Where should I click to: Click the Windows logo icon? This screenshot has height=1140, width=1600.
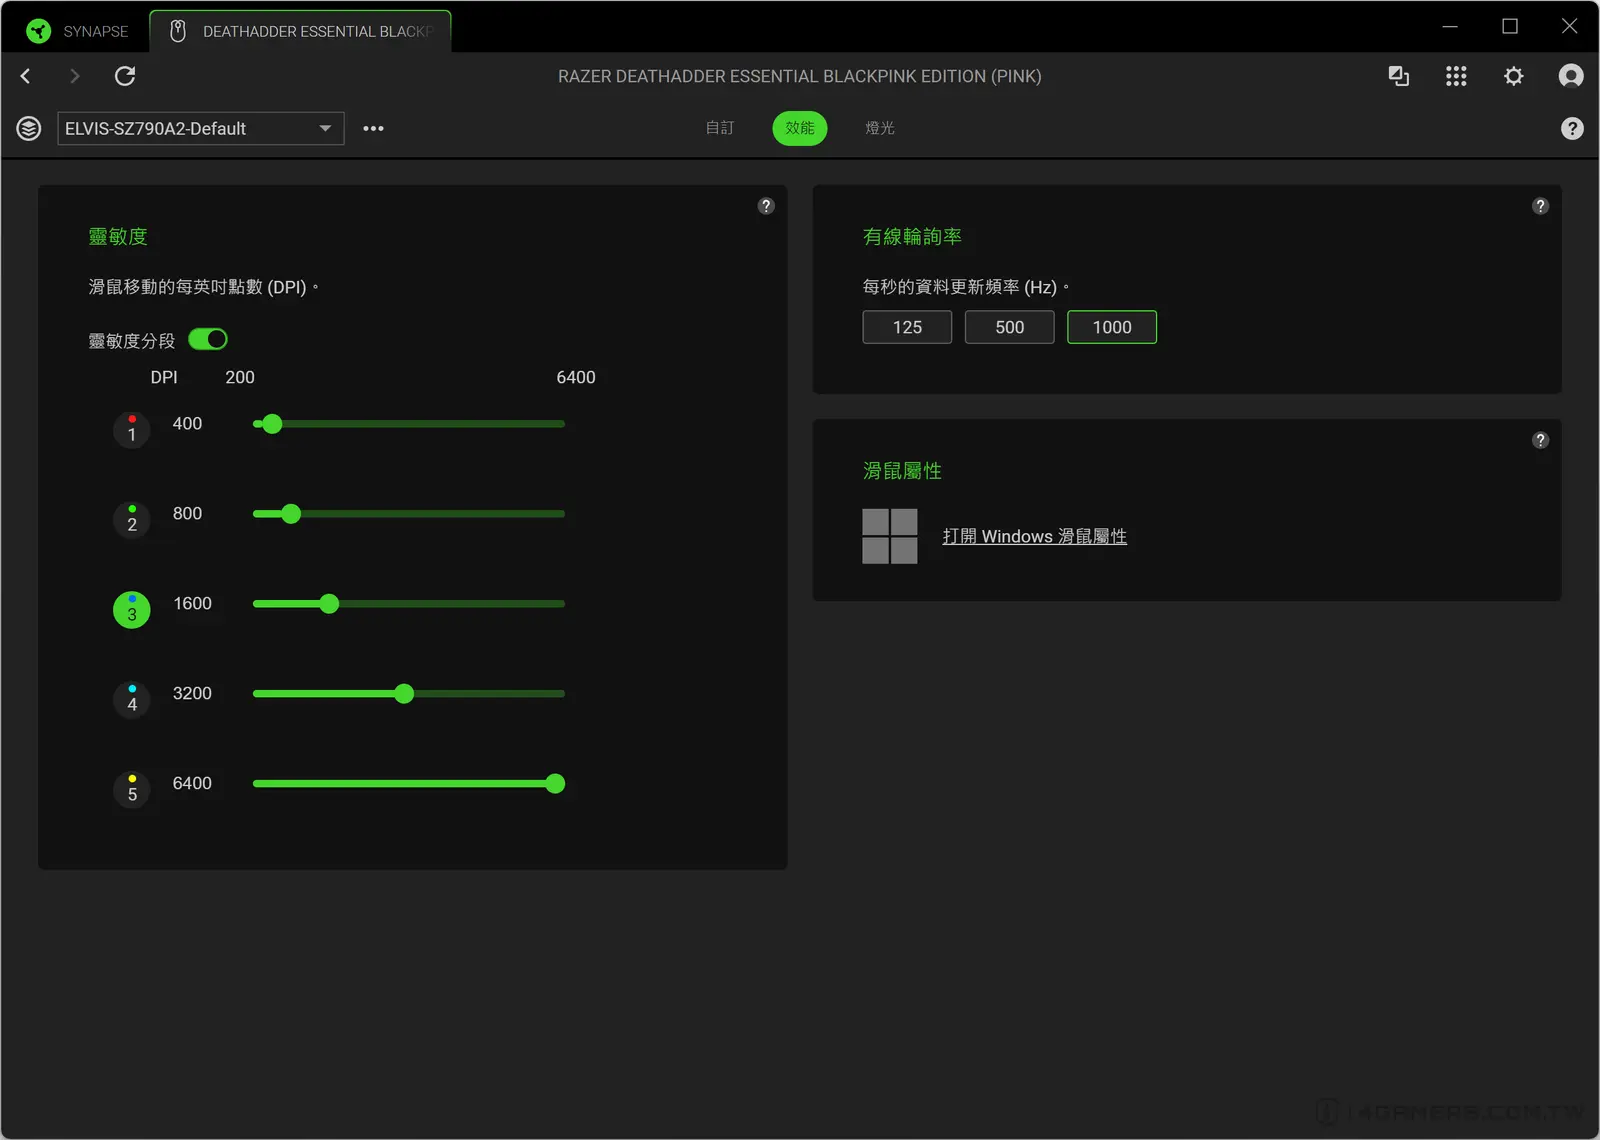[890, 536]
